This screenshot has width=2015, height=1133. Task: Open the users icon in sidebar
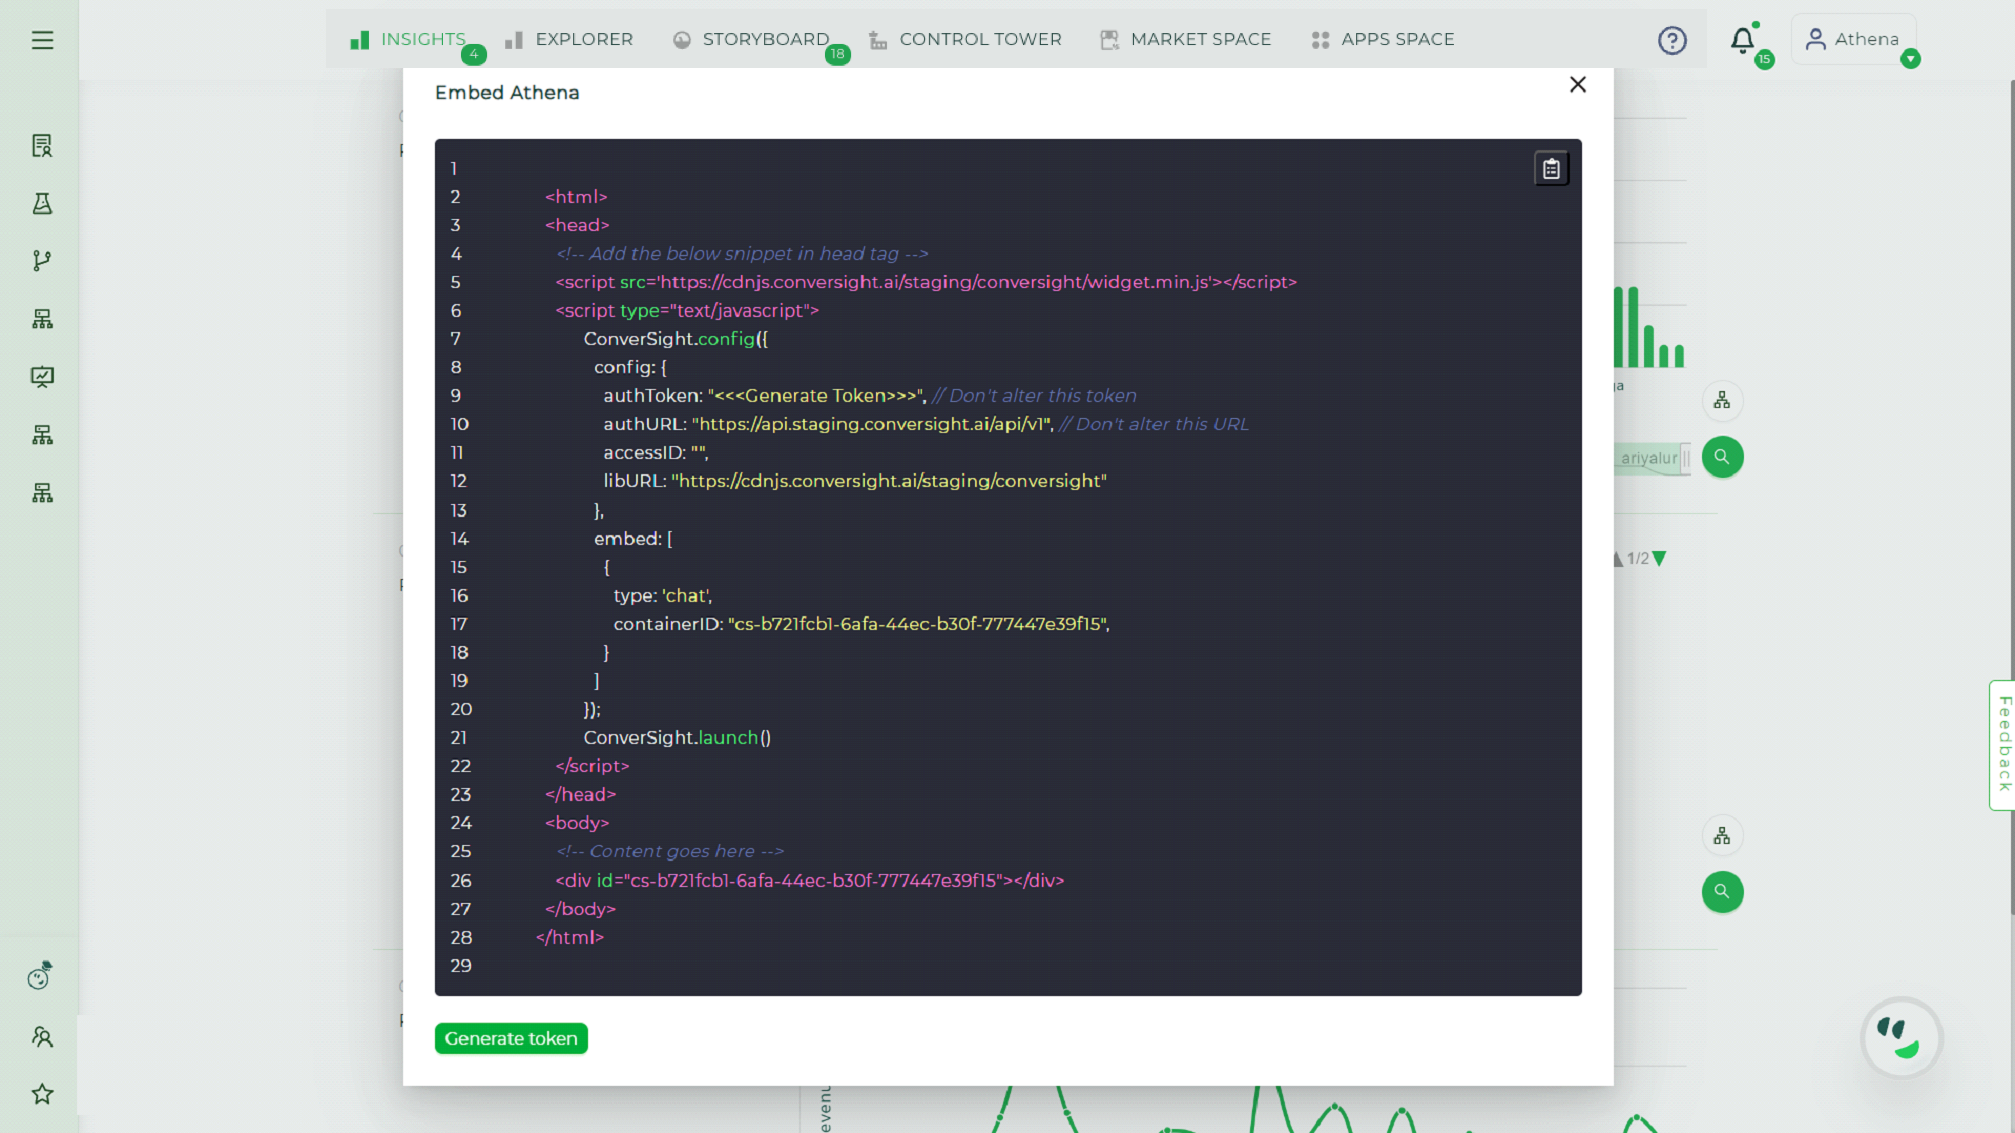tap(42, 1037)
